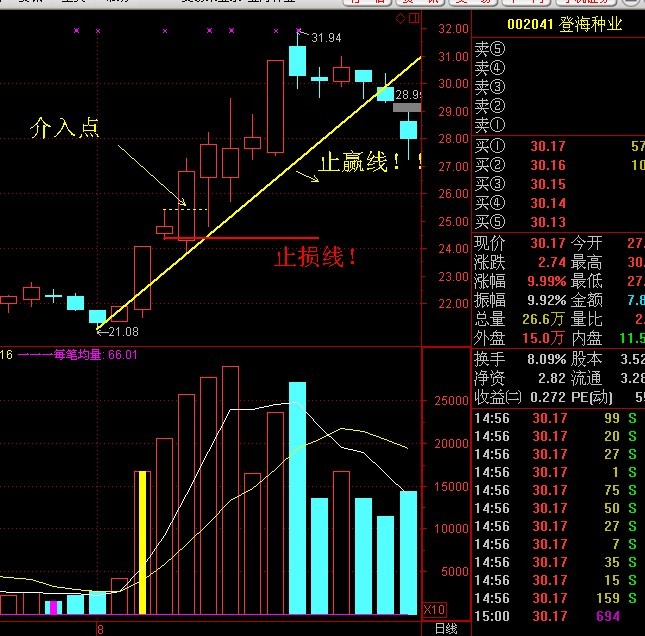Click the red diamond icon above the chart
Screen dimensions: 645x636
pyautogui.click(x=400, y=18)
